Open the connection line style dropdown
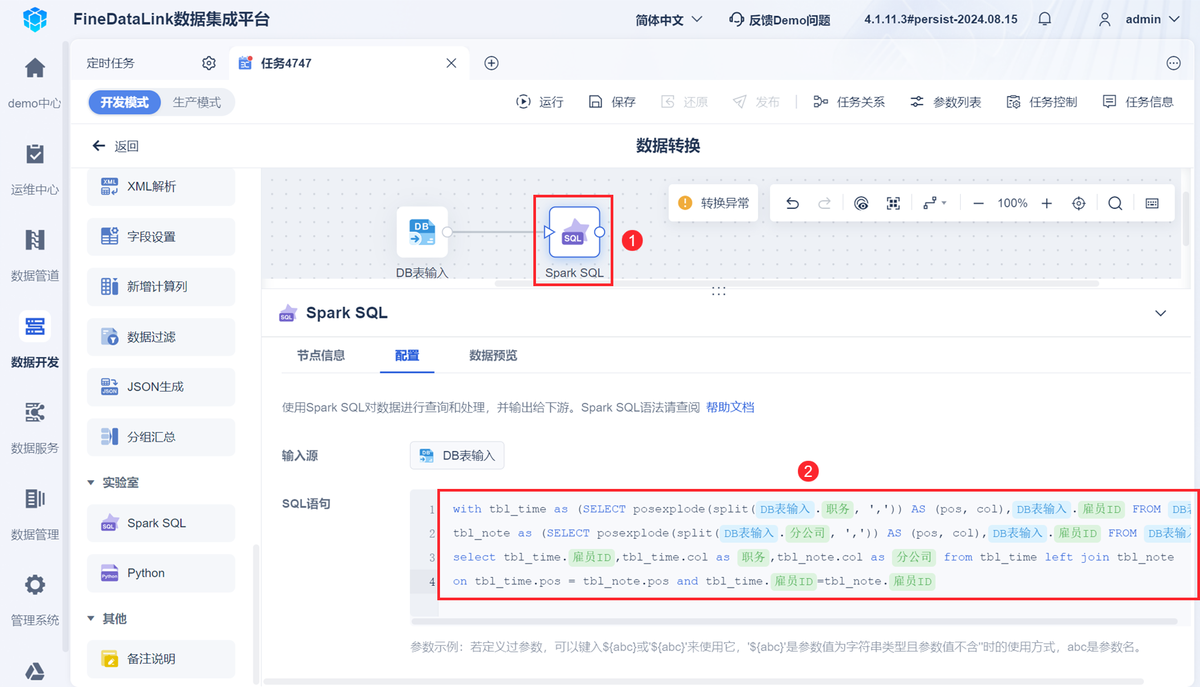Image resolution: width=1200 pixels, height=687 pixels. [x=935, y=203]
